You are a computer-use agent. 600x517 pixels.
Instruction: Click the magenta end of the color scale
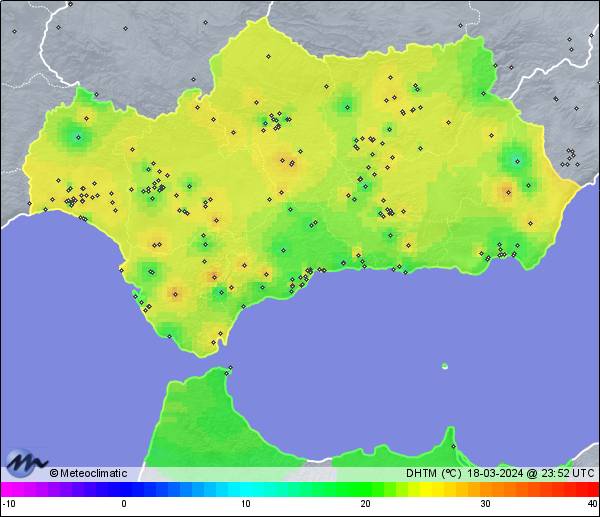8,489
